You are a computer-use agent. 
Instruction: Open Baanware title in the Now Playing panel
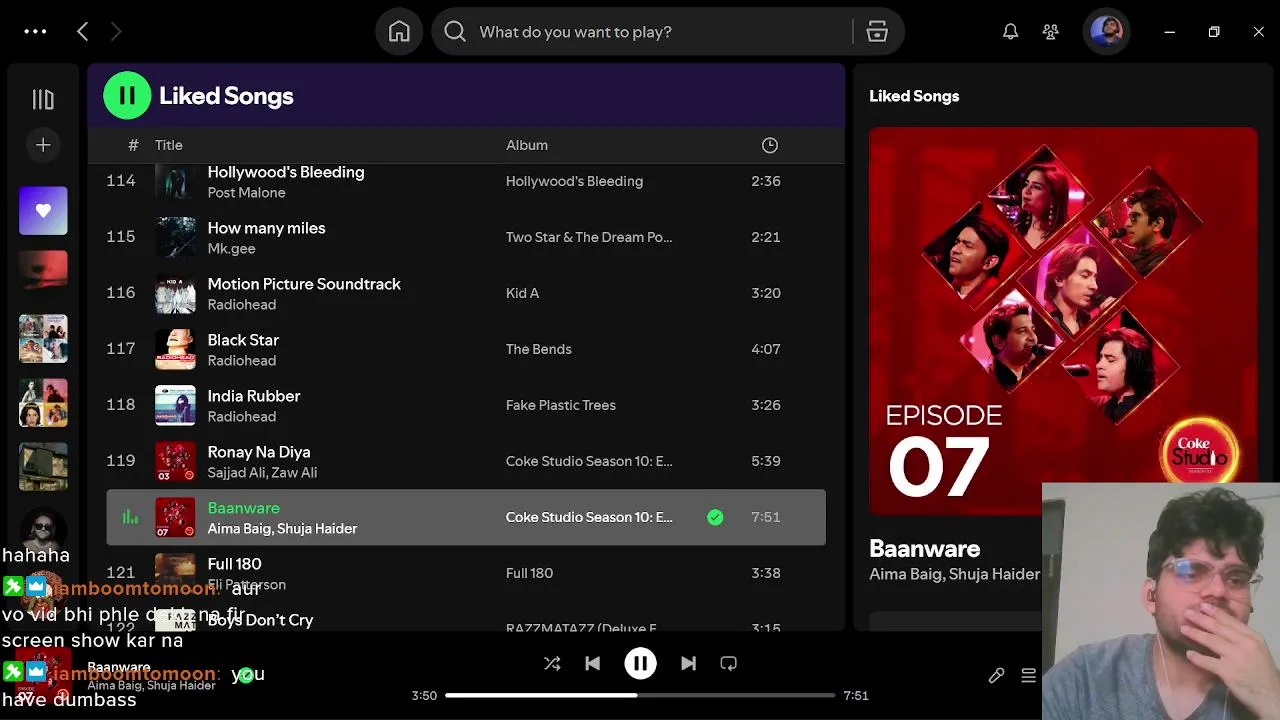click(x=924, y=548)
